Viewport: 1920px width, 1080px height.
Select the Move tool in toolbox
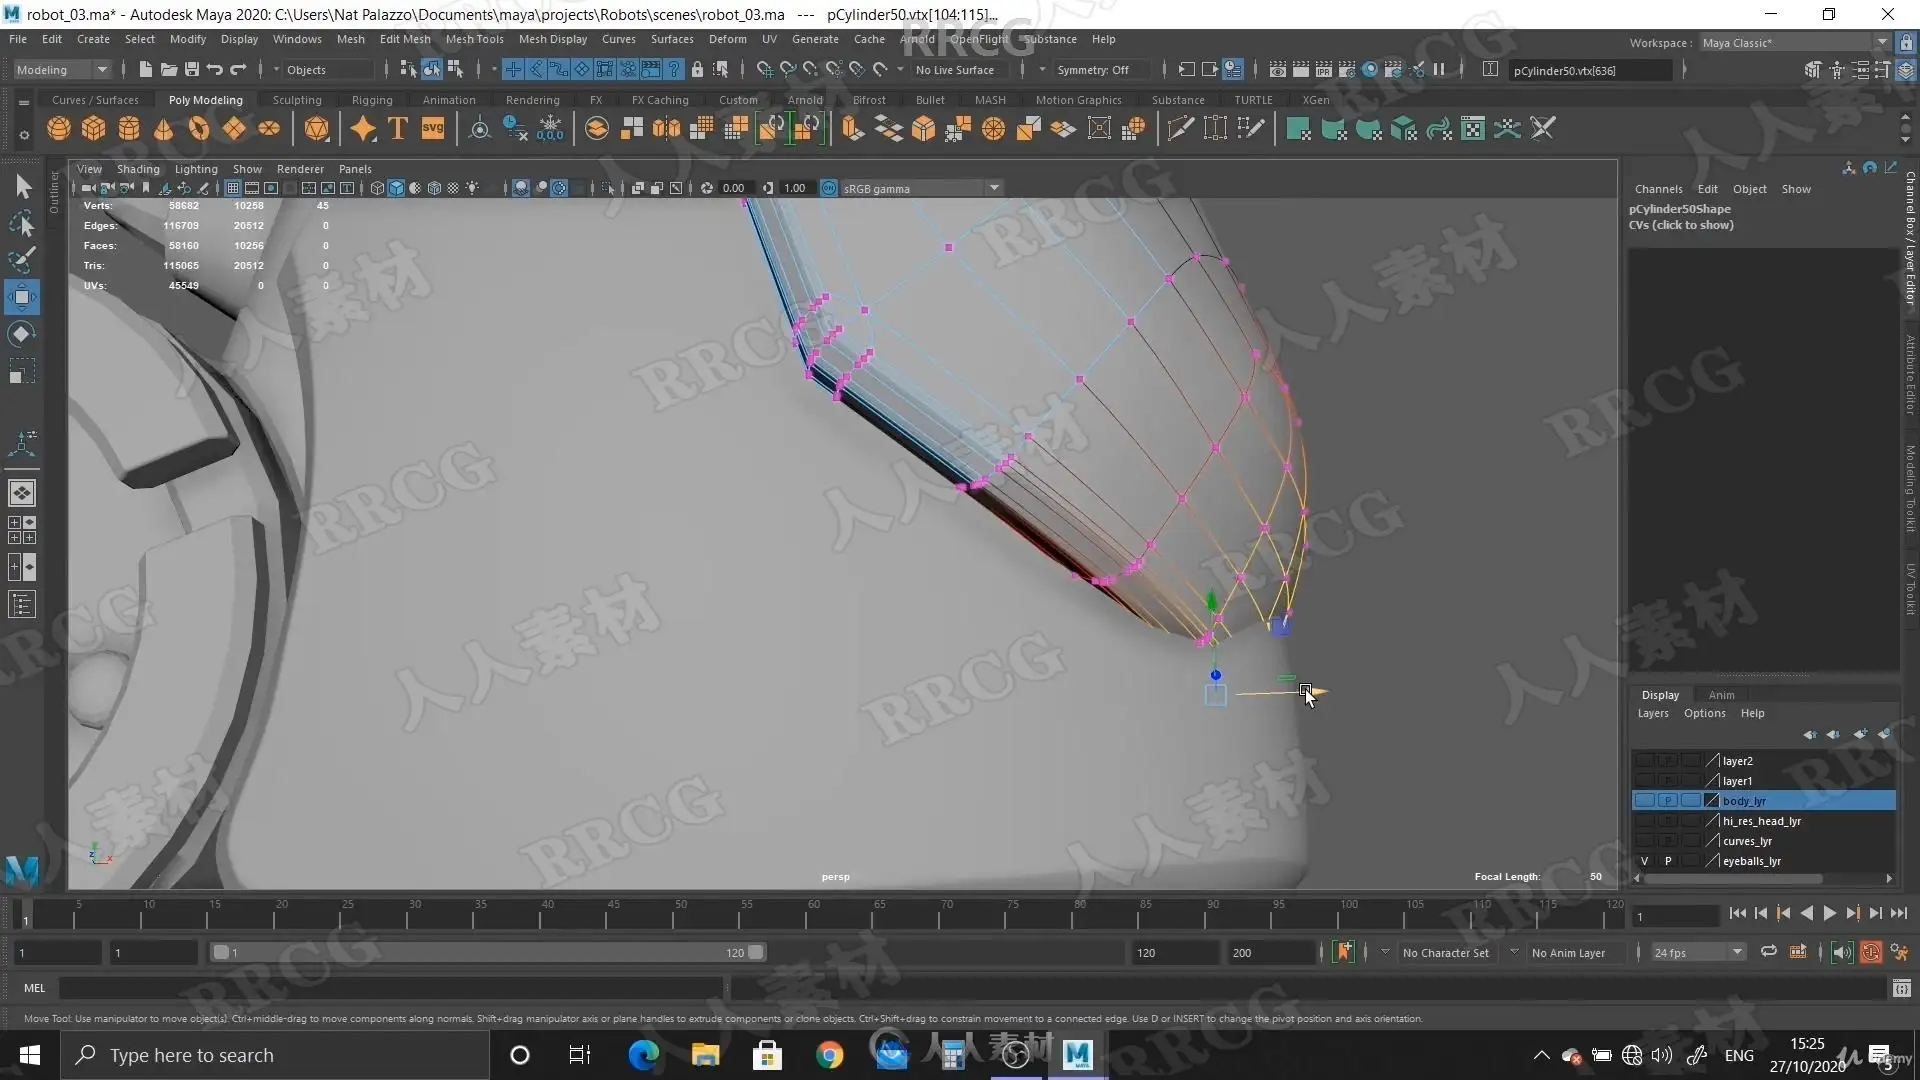[x=21, y=296]
